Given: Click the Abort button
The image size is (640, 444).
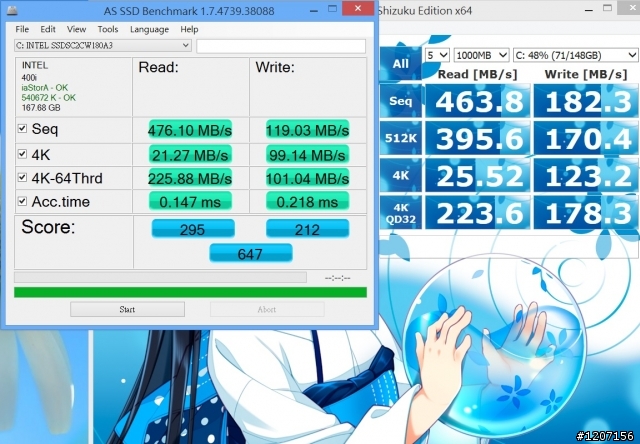Looking at the screenshot, I should (x=267, y=309).
